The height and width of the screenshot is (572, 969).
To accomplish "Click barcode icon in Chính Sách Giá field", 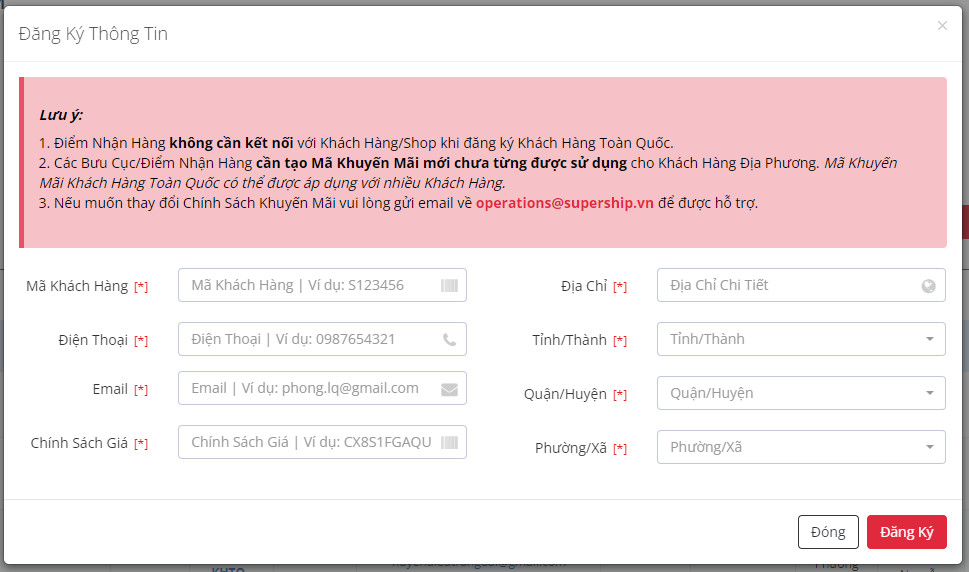I will 449,442.
